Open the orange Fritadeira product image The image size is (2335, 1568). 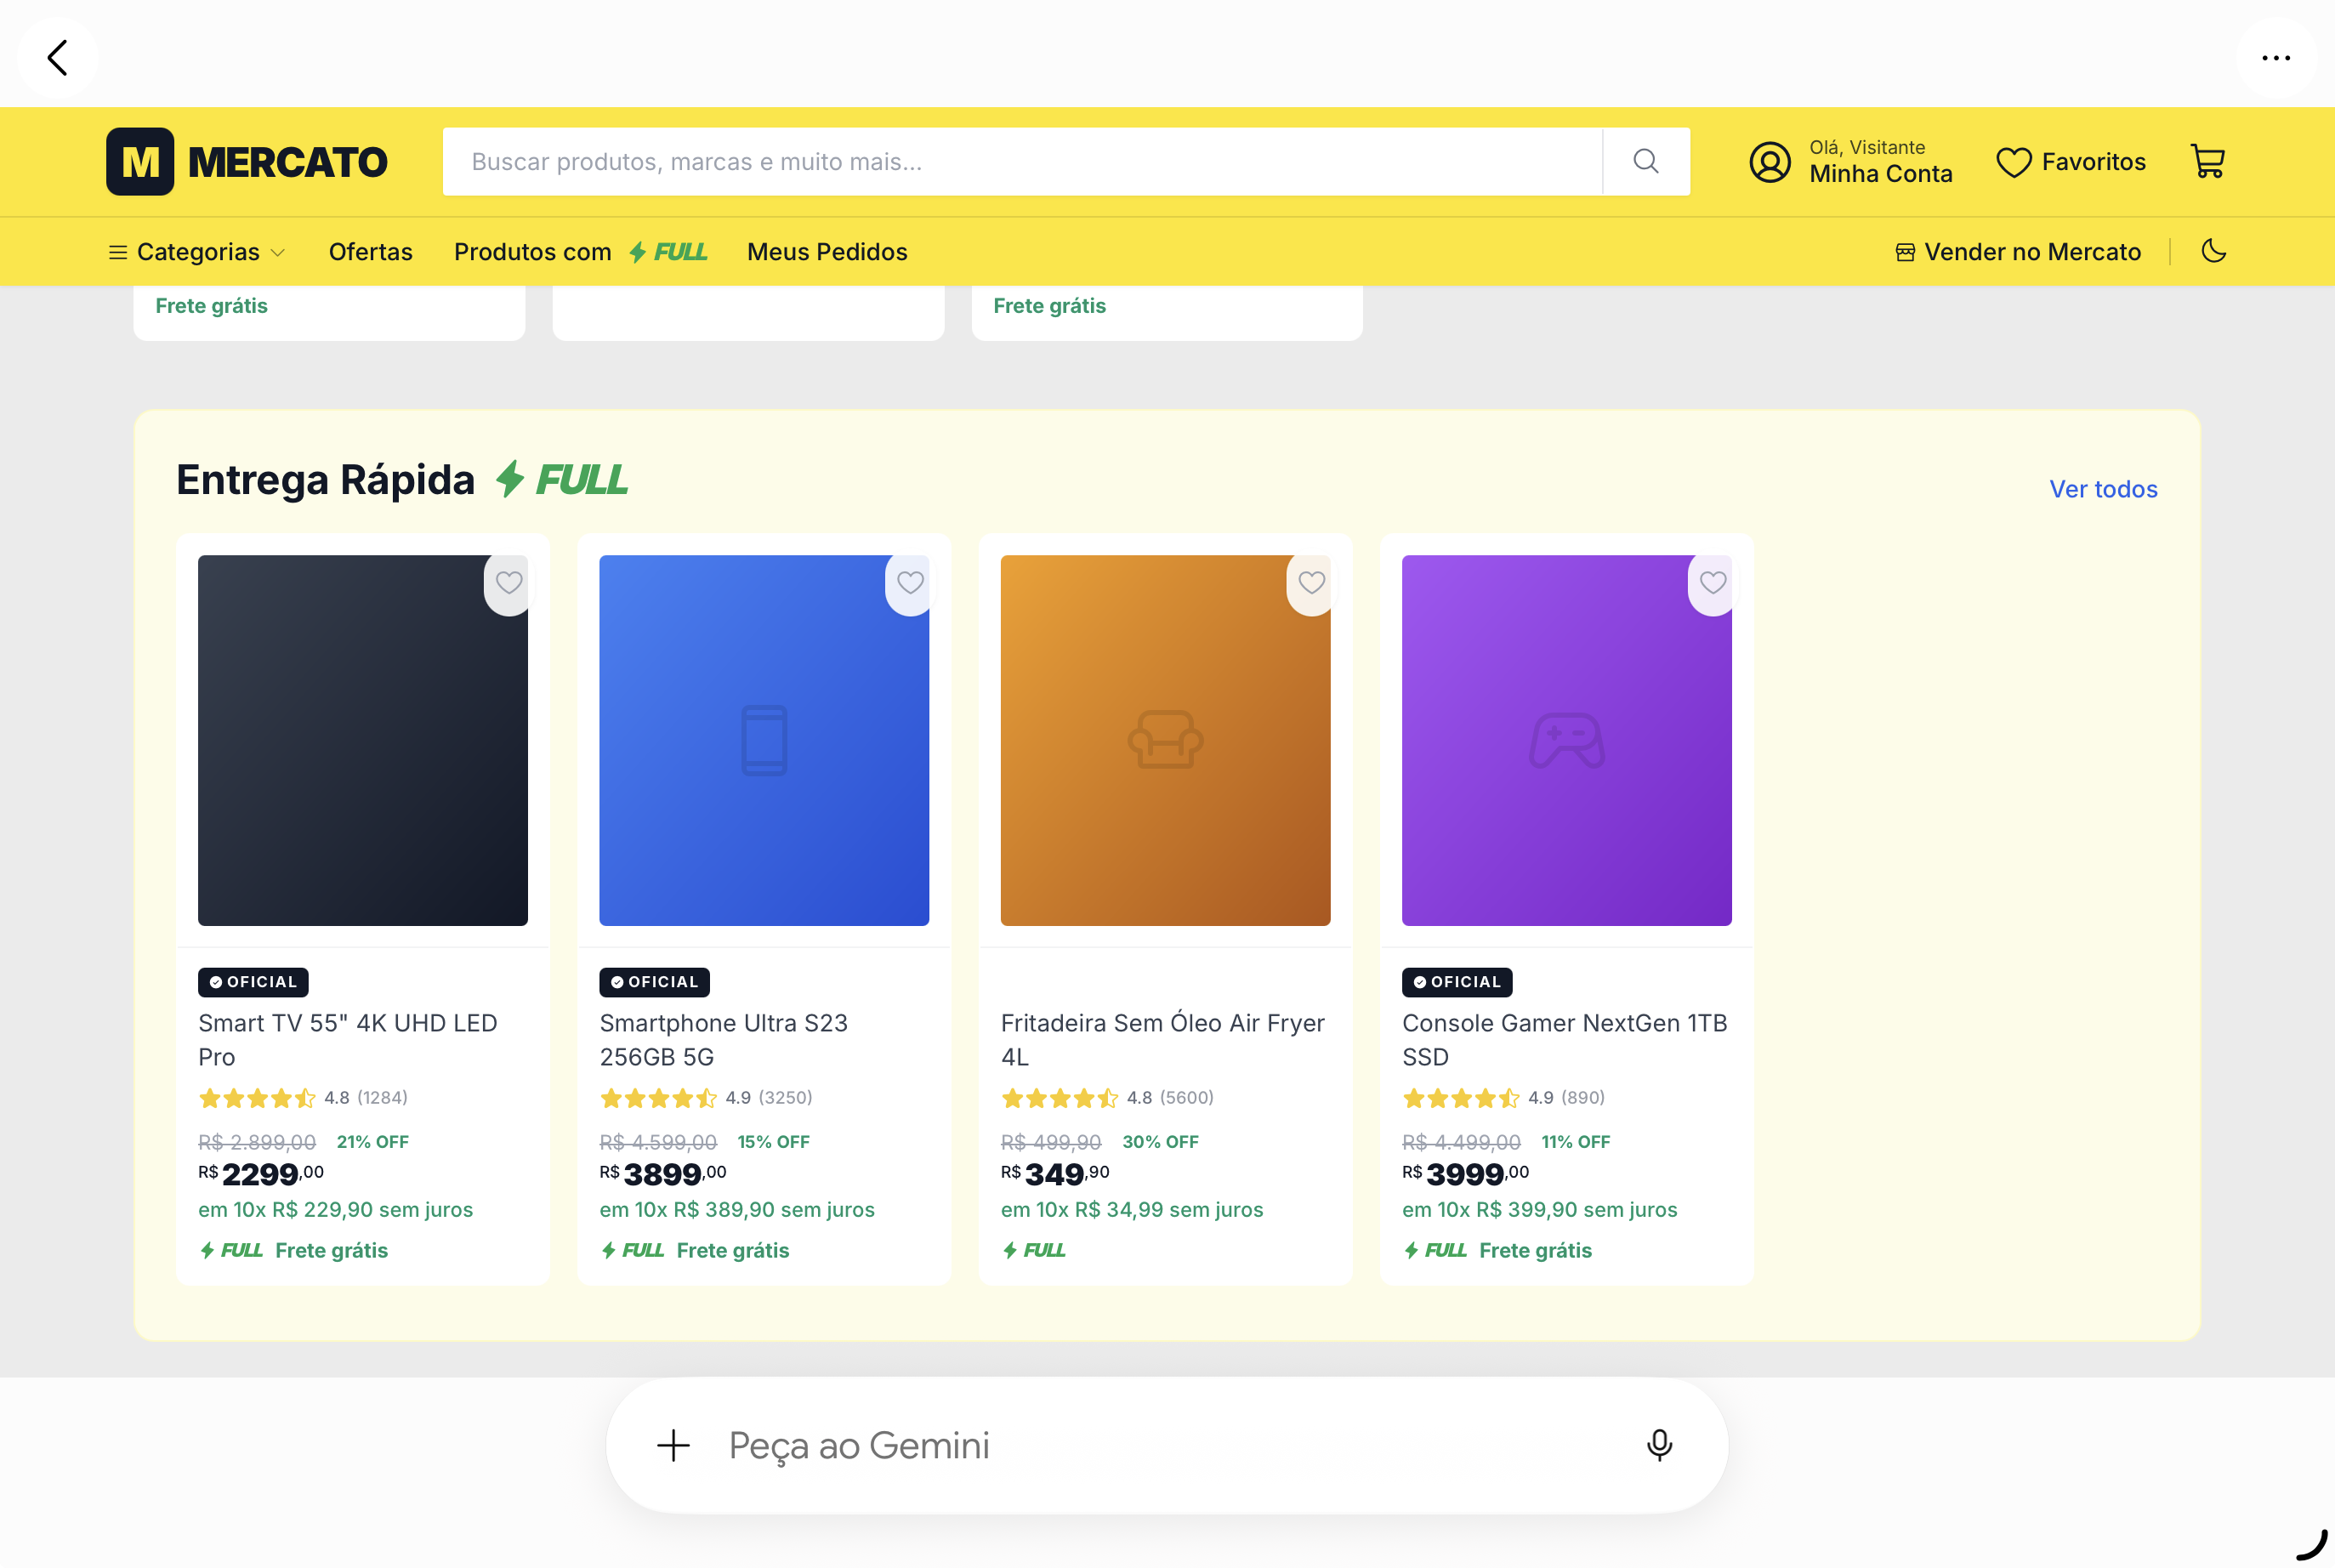pyautogui.click(x=1165, y=740)
